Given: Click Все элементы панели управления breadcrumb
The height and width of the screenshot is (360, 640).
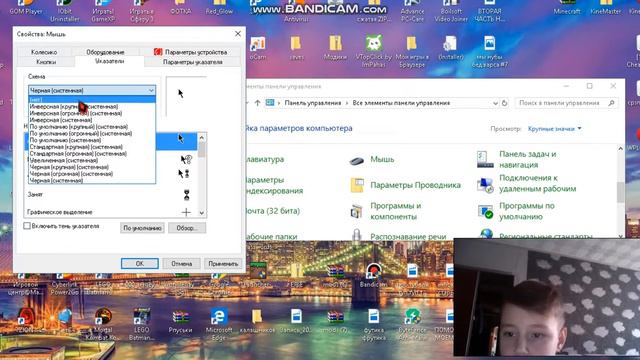Looking at the screenshot, I should tap(401, 103).
